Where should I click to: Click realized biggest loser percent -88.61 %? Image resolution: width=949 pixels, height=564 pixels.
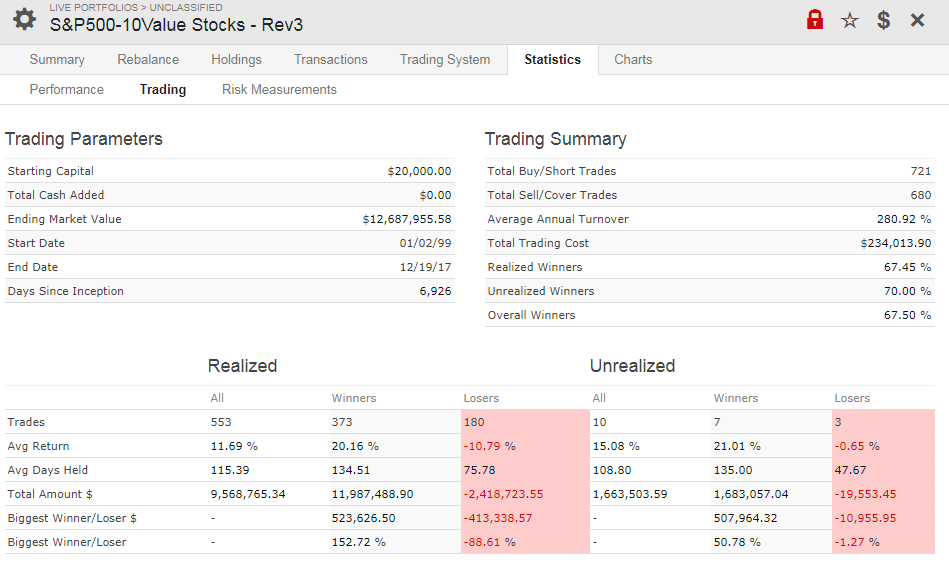click(490, 542)
